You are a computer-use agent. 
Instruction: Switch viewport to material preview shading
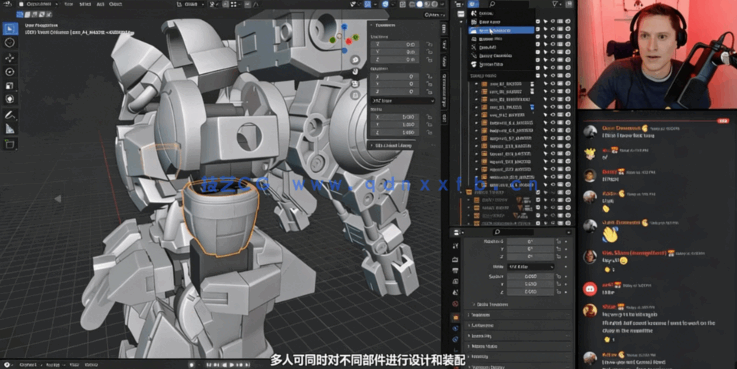pyautogui.click(x=427, y=4)
